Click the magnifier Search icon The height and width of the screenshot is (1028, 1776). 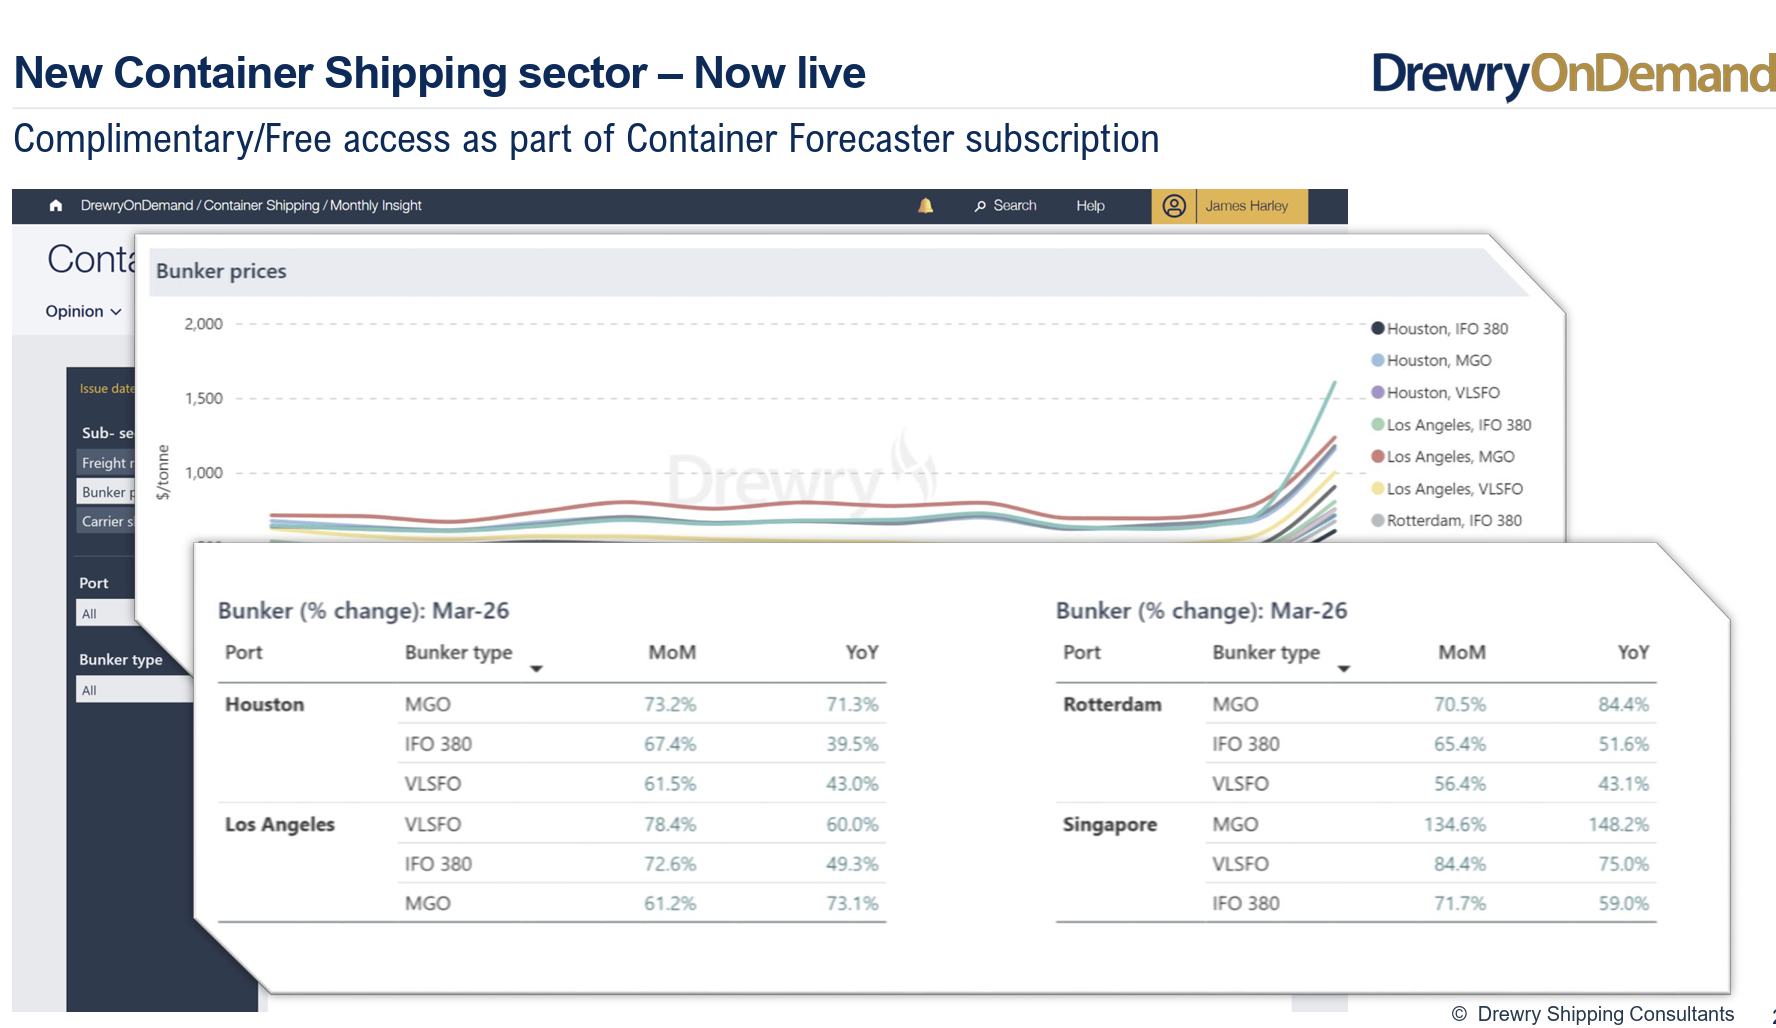[x=980, y=206]
